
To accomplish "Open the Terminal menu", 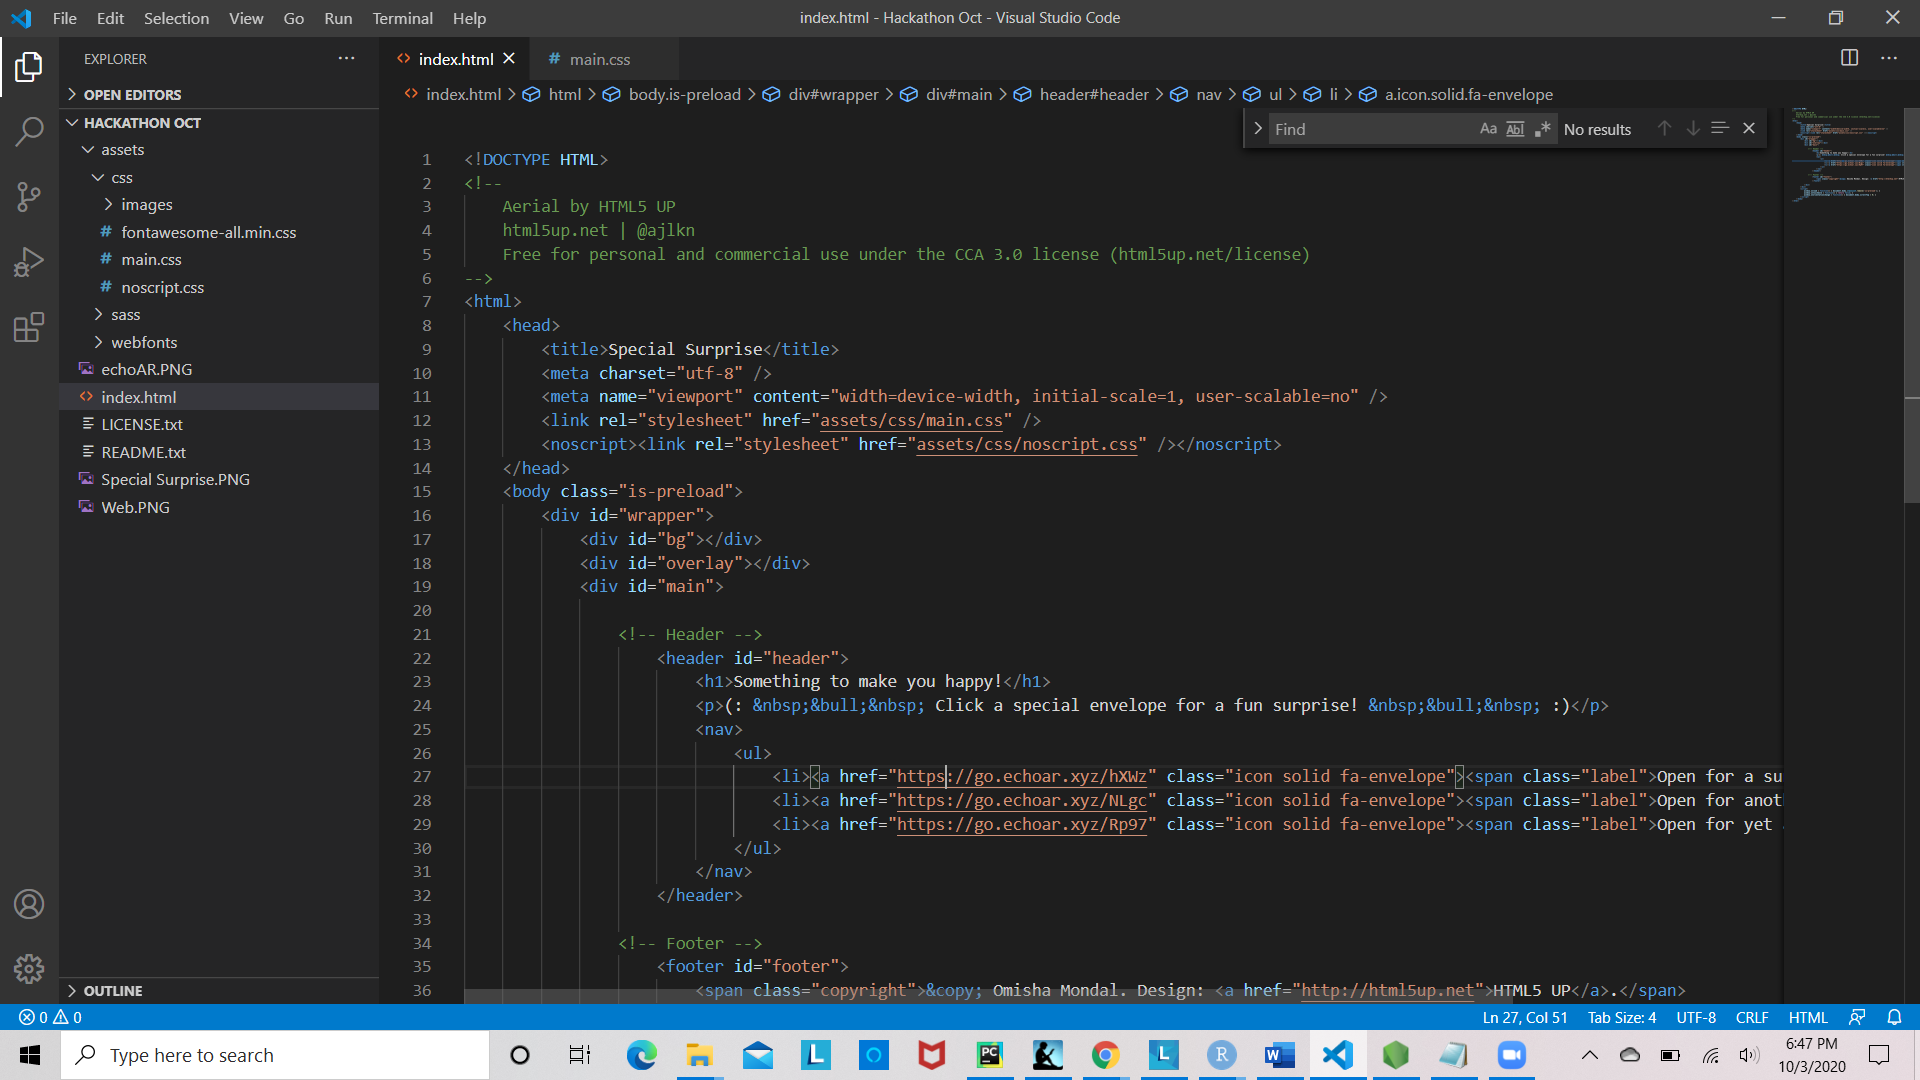I will pos(402,18).
